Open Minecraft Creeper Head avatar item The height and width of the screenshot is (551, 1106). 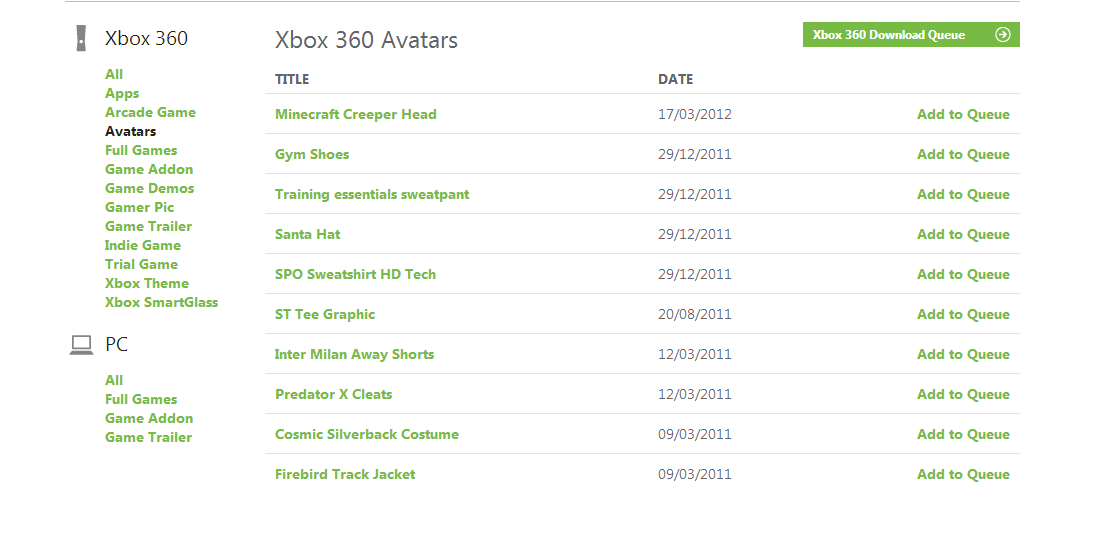[355, 114]
